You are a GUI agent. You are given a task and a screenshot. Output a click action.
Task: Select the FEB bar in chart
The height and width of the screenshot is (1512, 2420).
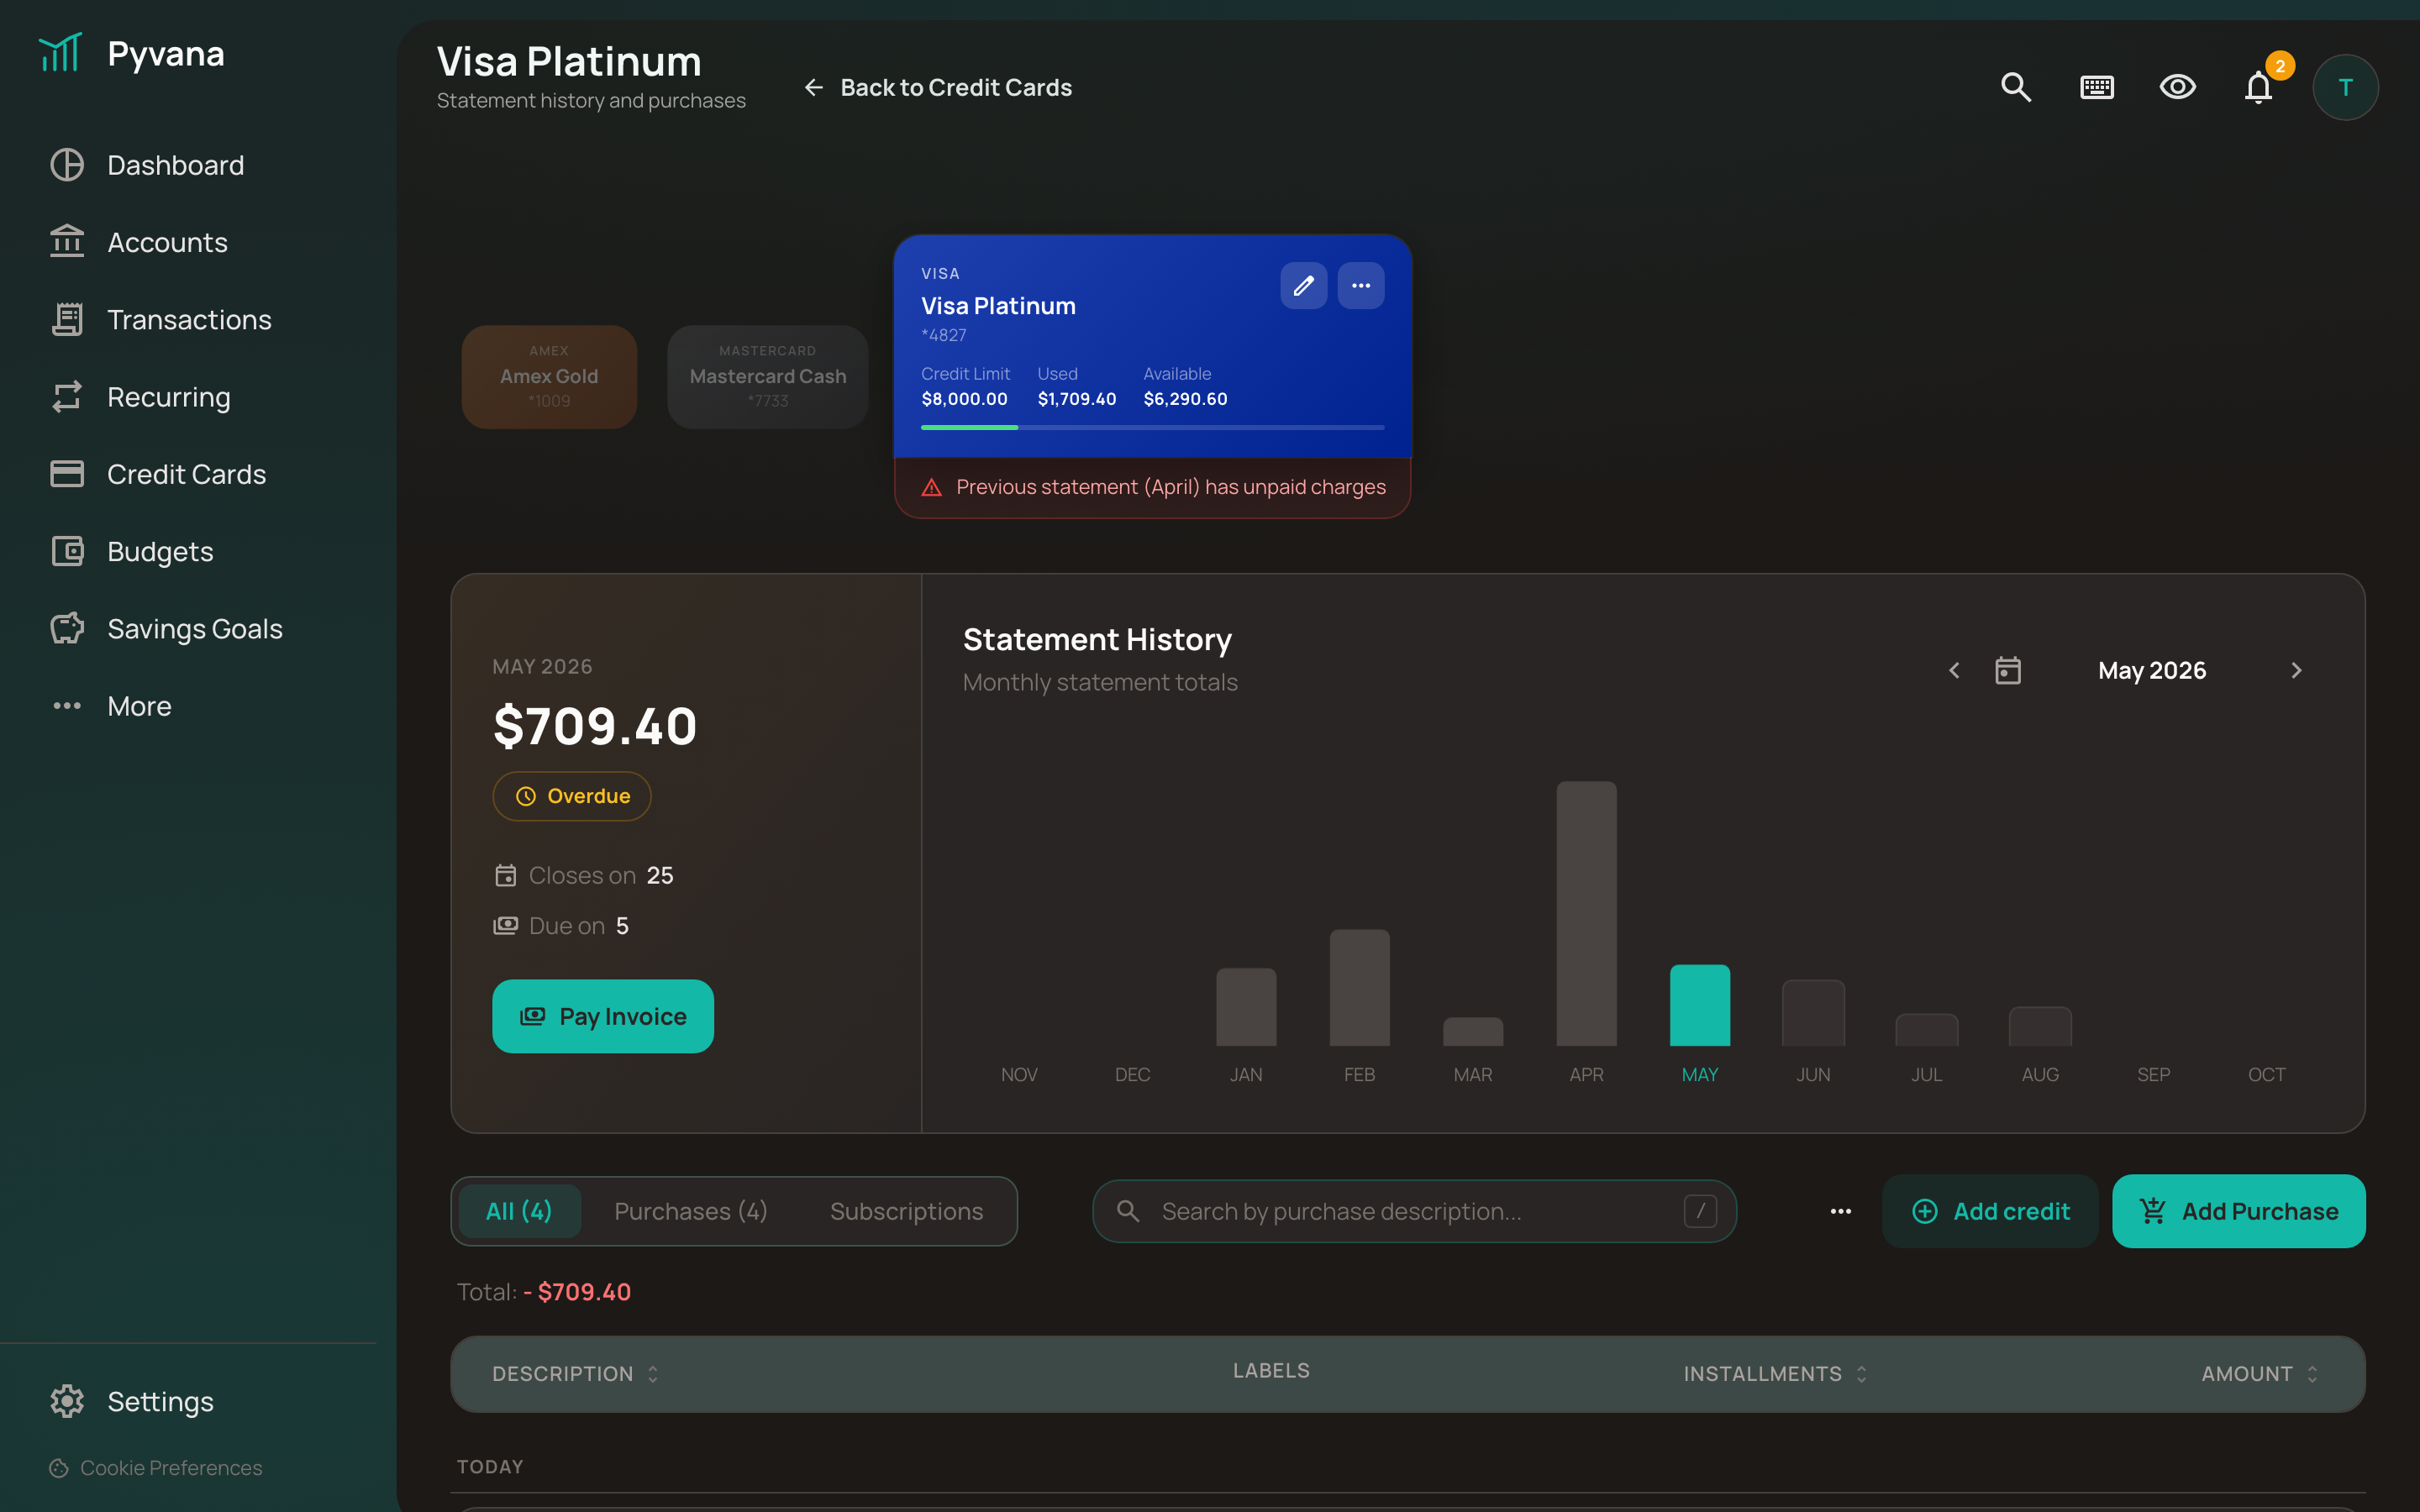tap(1359, 988)
